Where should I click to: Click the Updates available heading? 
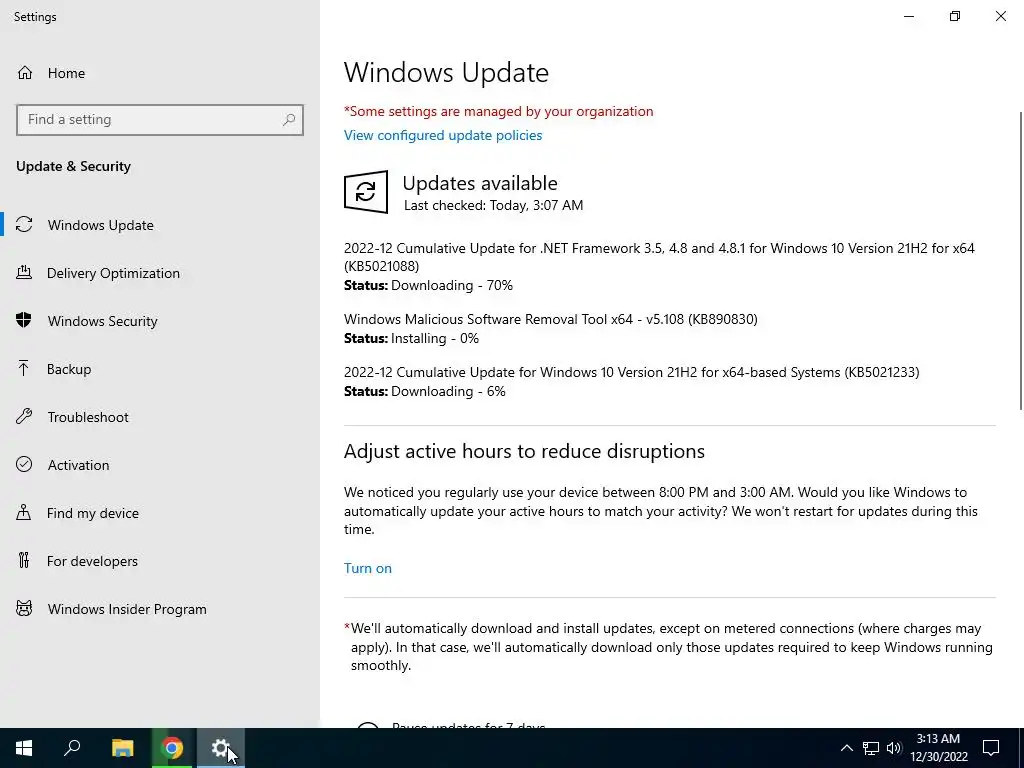pyautogui.click(x=480, y=183)
